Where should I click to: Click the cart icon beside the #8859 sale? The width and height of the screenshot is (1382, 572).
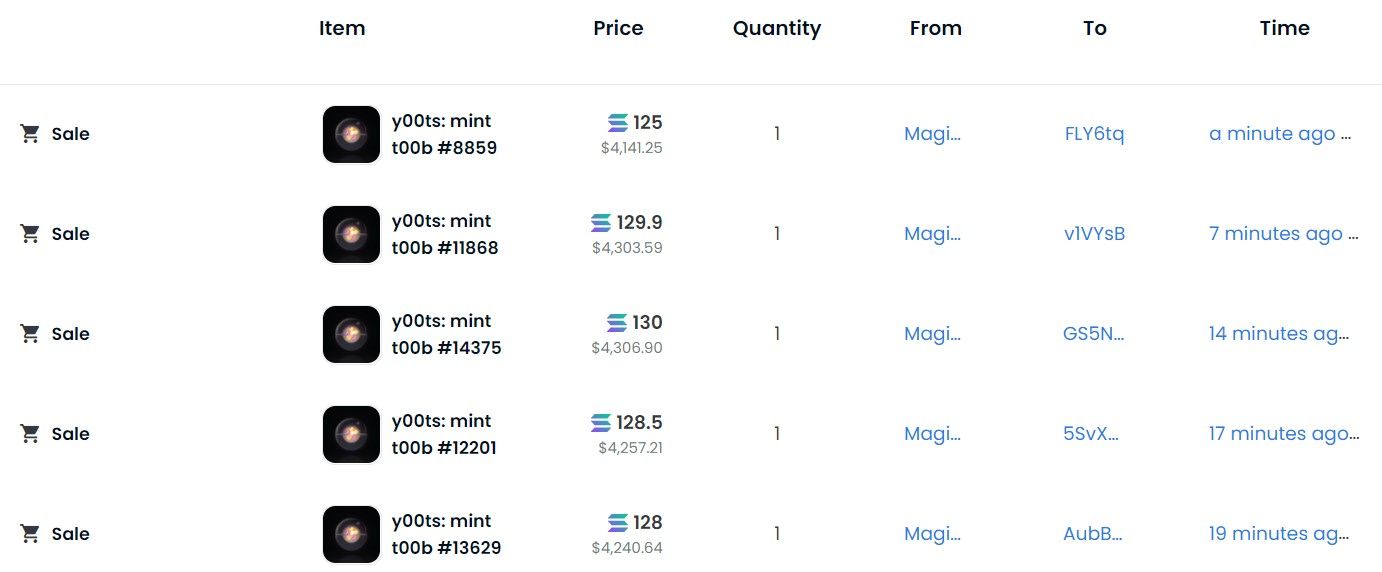tap(30, 134)
